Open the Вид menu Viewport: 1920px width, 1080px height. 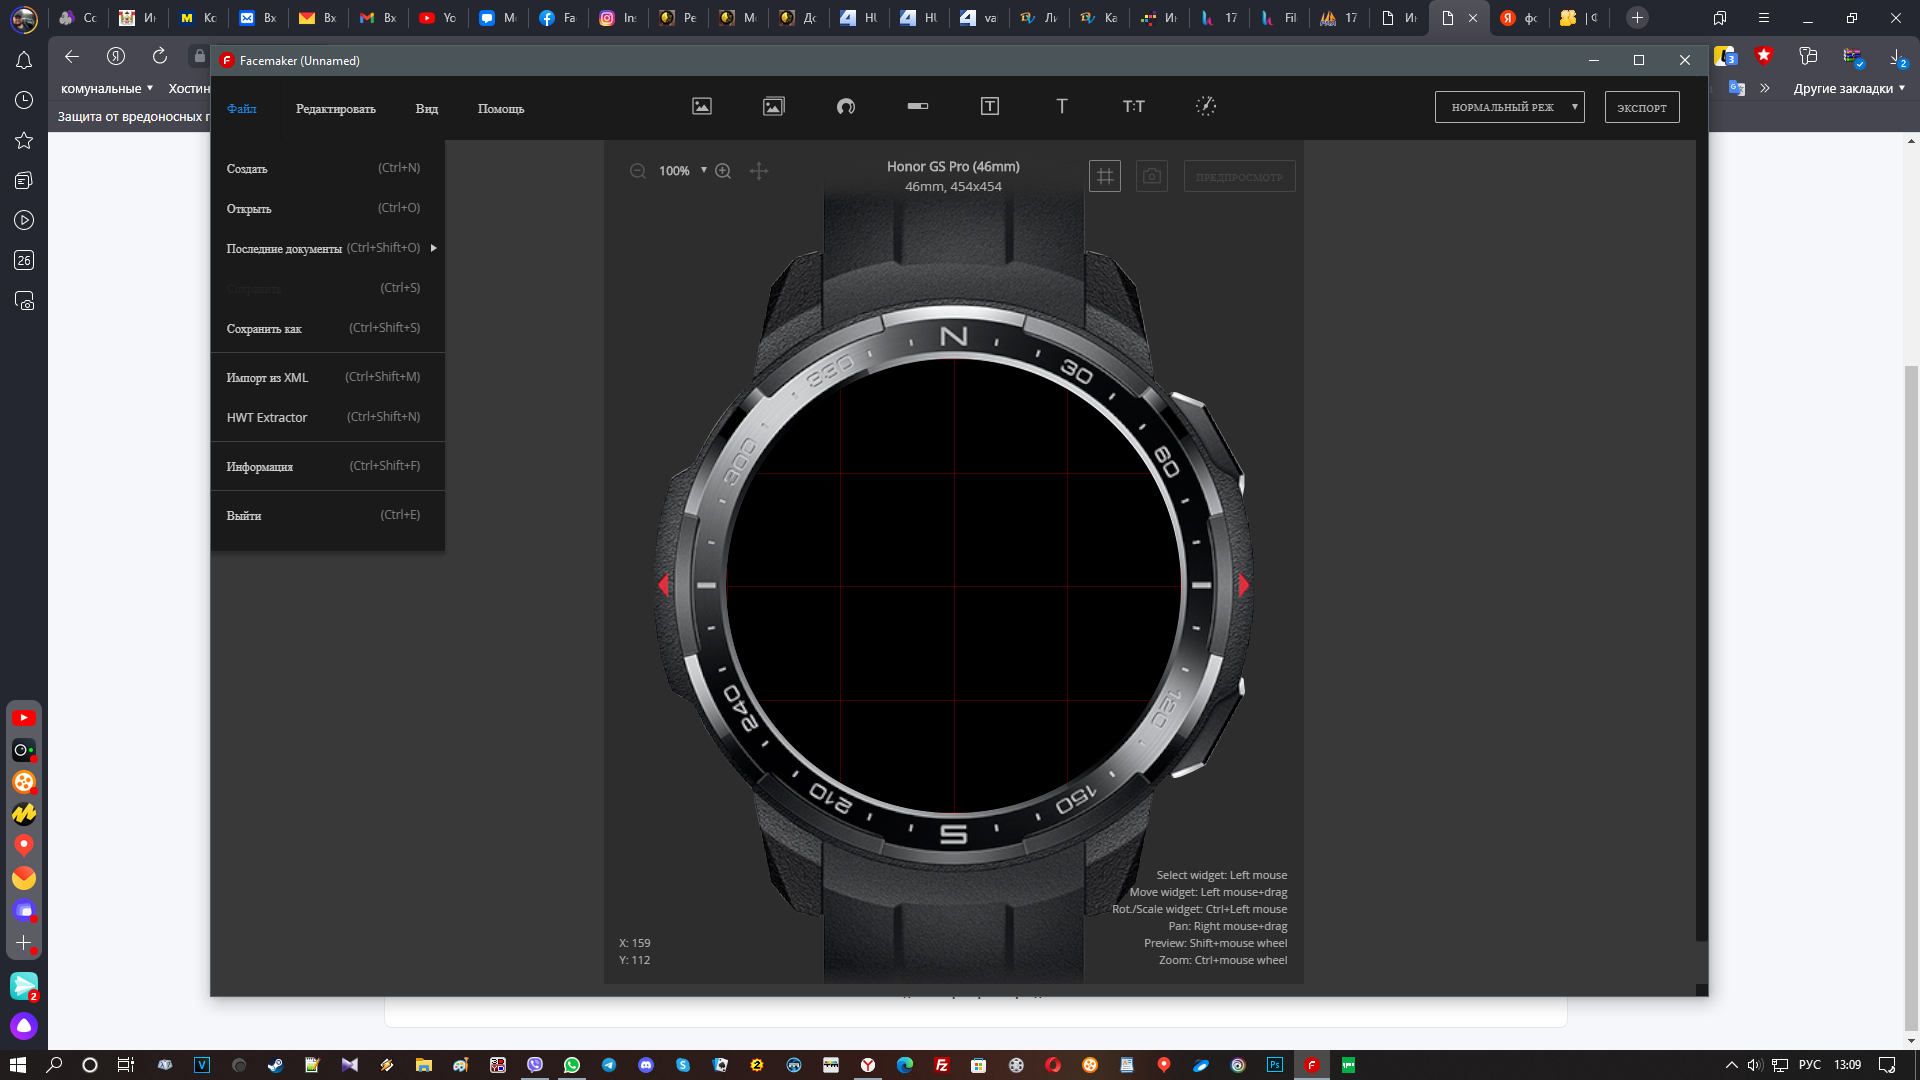(x=427, y=108)
